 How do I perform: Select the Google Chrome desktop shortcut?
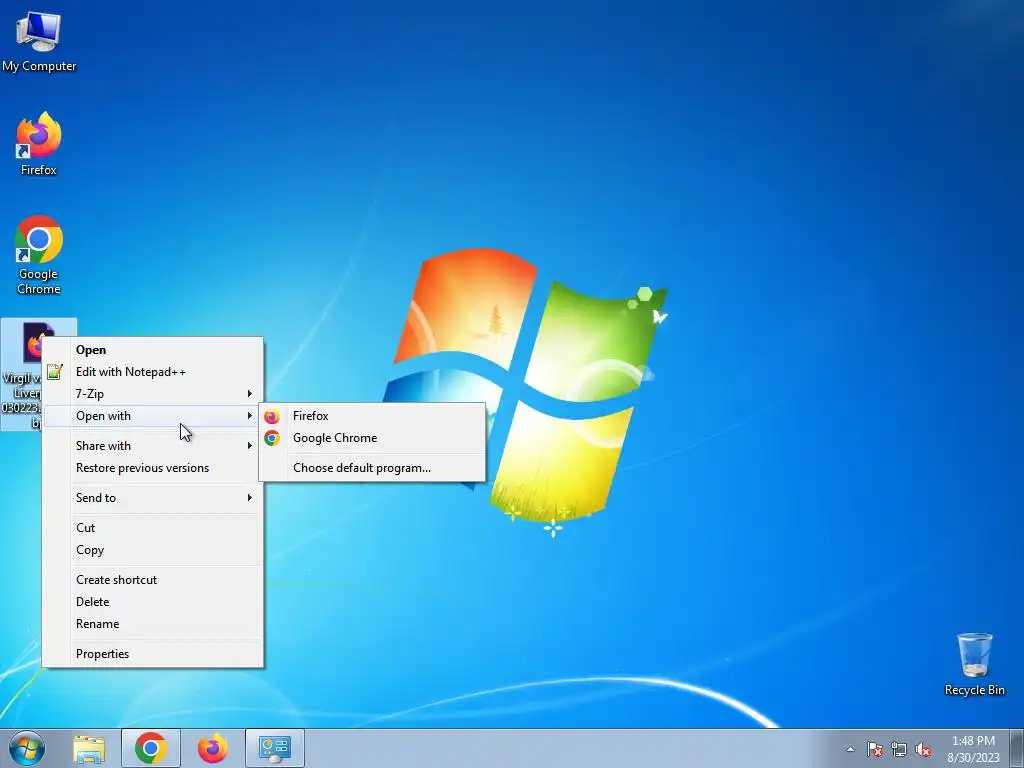pos(39,255)
